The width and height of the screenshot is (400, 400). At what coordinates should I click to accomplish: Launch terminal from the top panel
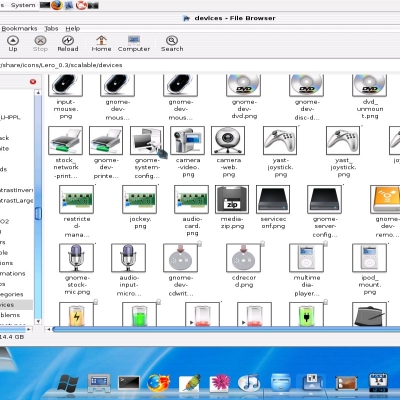tap(45, 5)
